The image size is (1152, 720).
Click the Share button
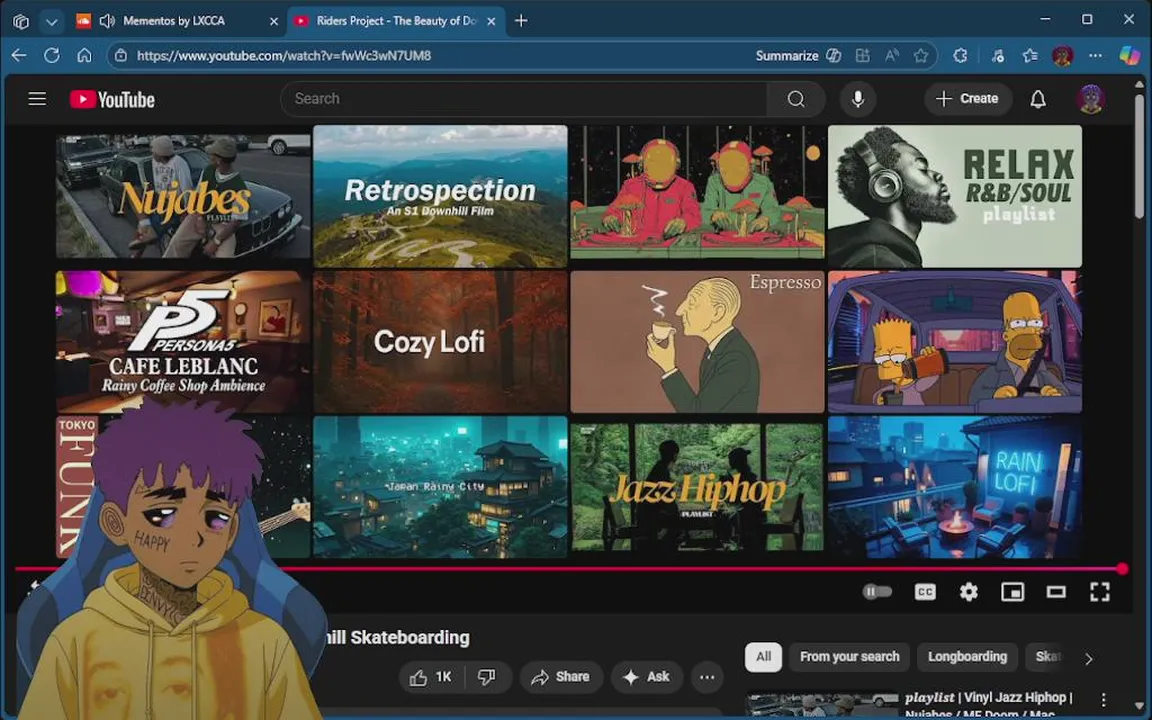[x=561, y=677]
